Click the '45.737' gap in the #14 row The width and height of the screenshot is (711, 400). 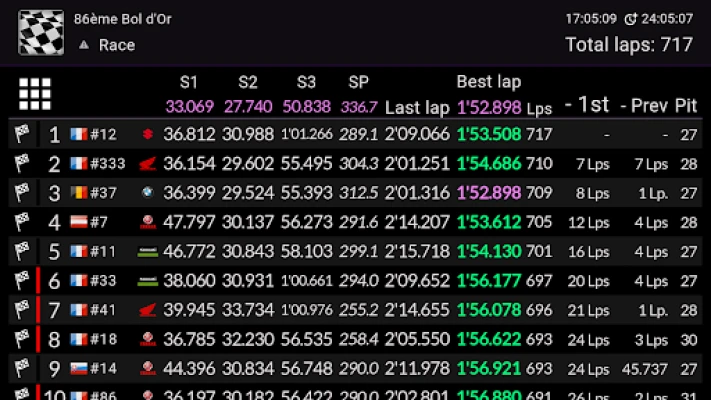(645, 369)
